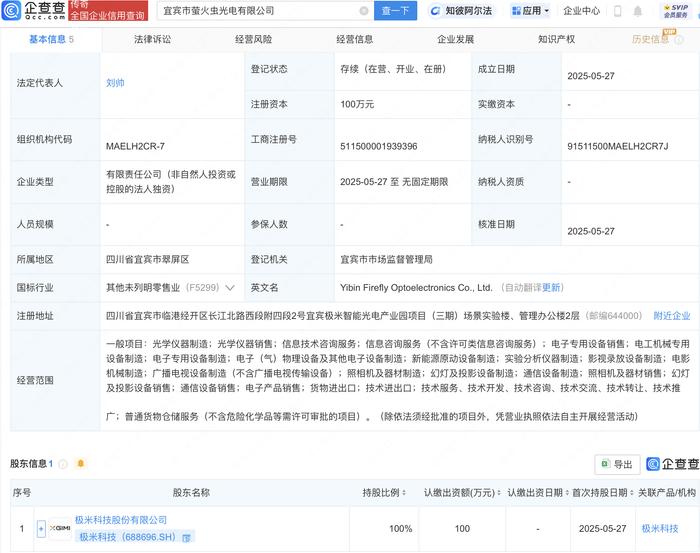Image resolution: width=700 pixels, height=553 pixels.
Task: Expand the 国标行业 F5299 chevron
Action: pyautogui.click(x=230, y=288)
